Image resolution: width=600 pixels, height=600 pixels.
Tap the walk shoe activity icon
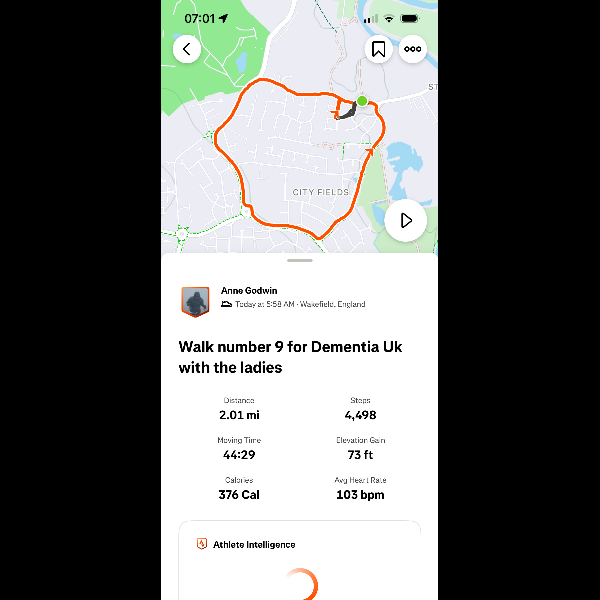click(227, 304)
